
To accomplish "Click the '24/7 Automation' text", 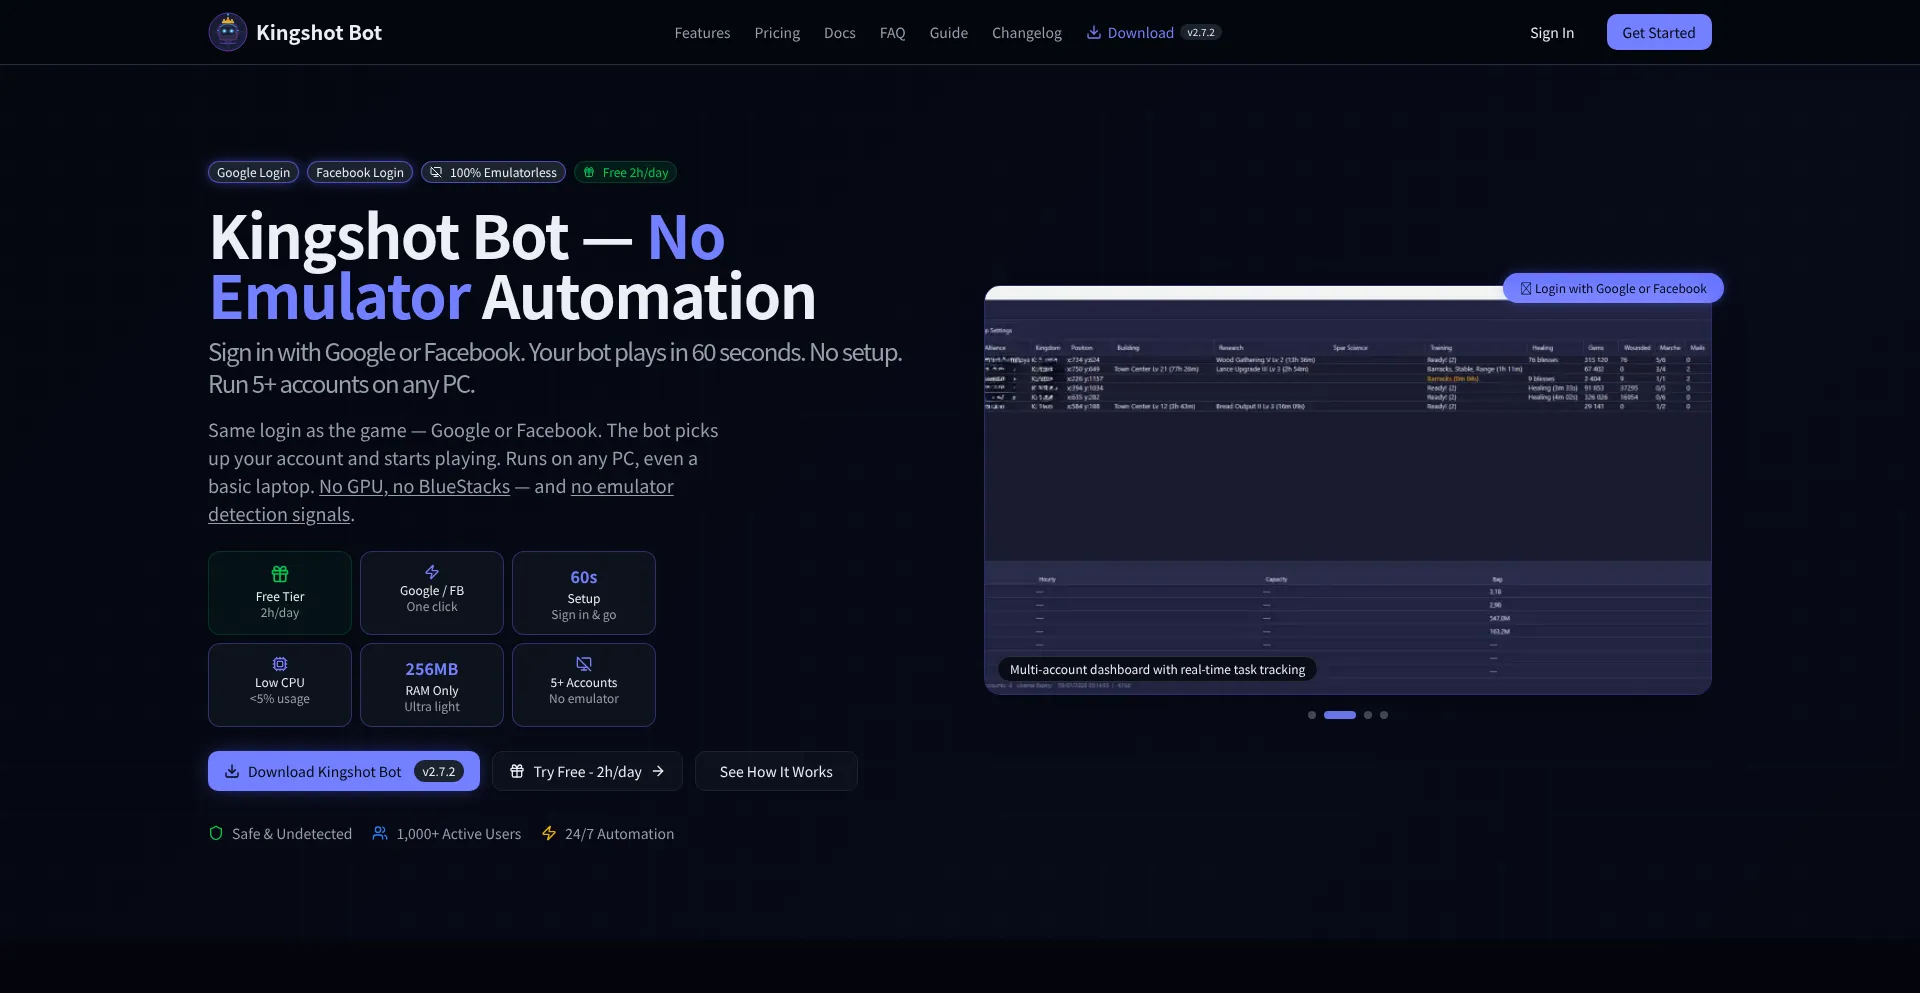I will pyautogui.click(x=619, y=833).
